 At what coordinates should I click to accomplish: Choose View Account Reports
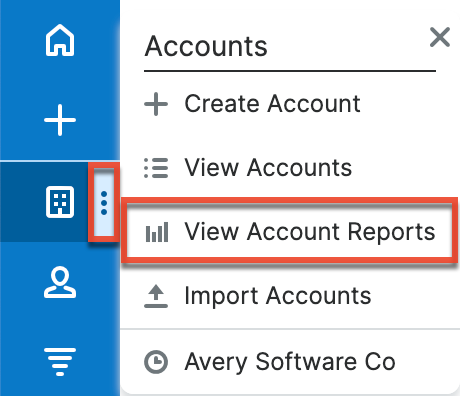click(x=290, y=232)
